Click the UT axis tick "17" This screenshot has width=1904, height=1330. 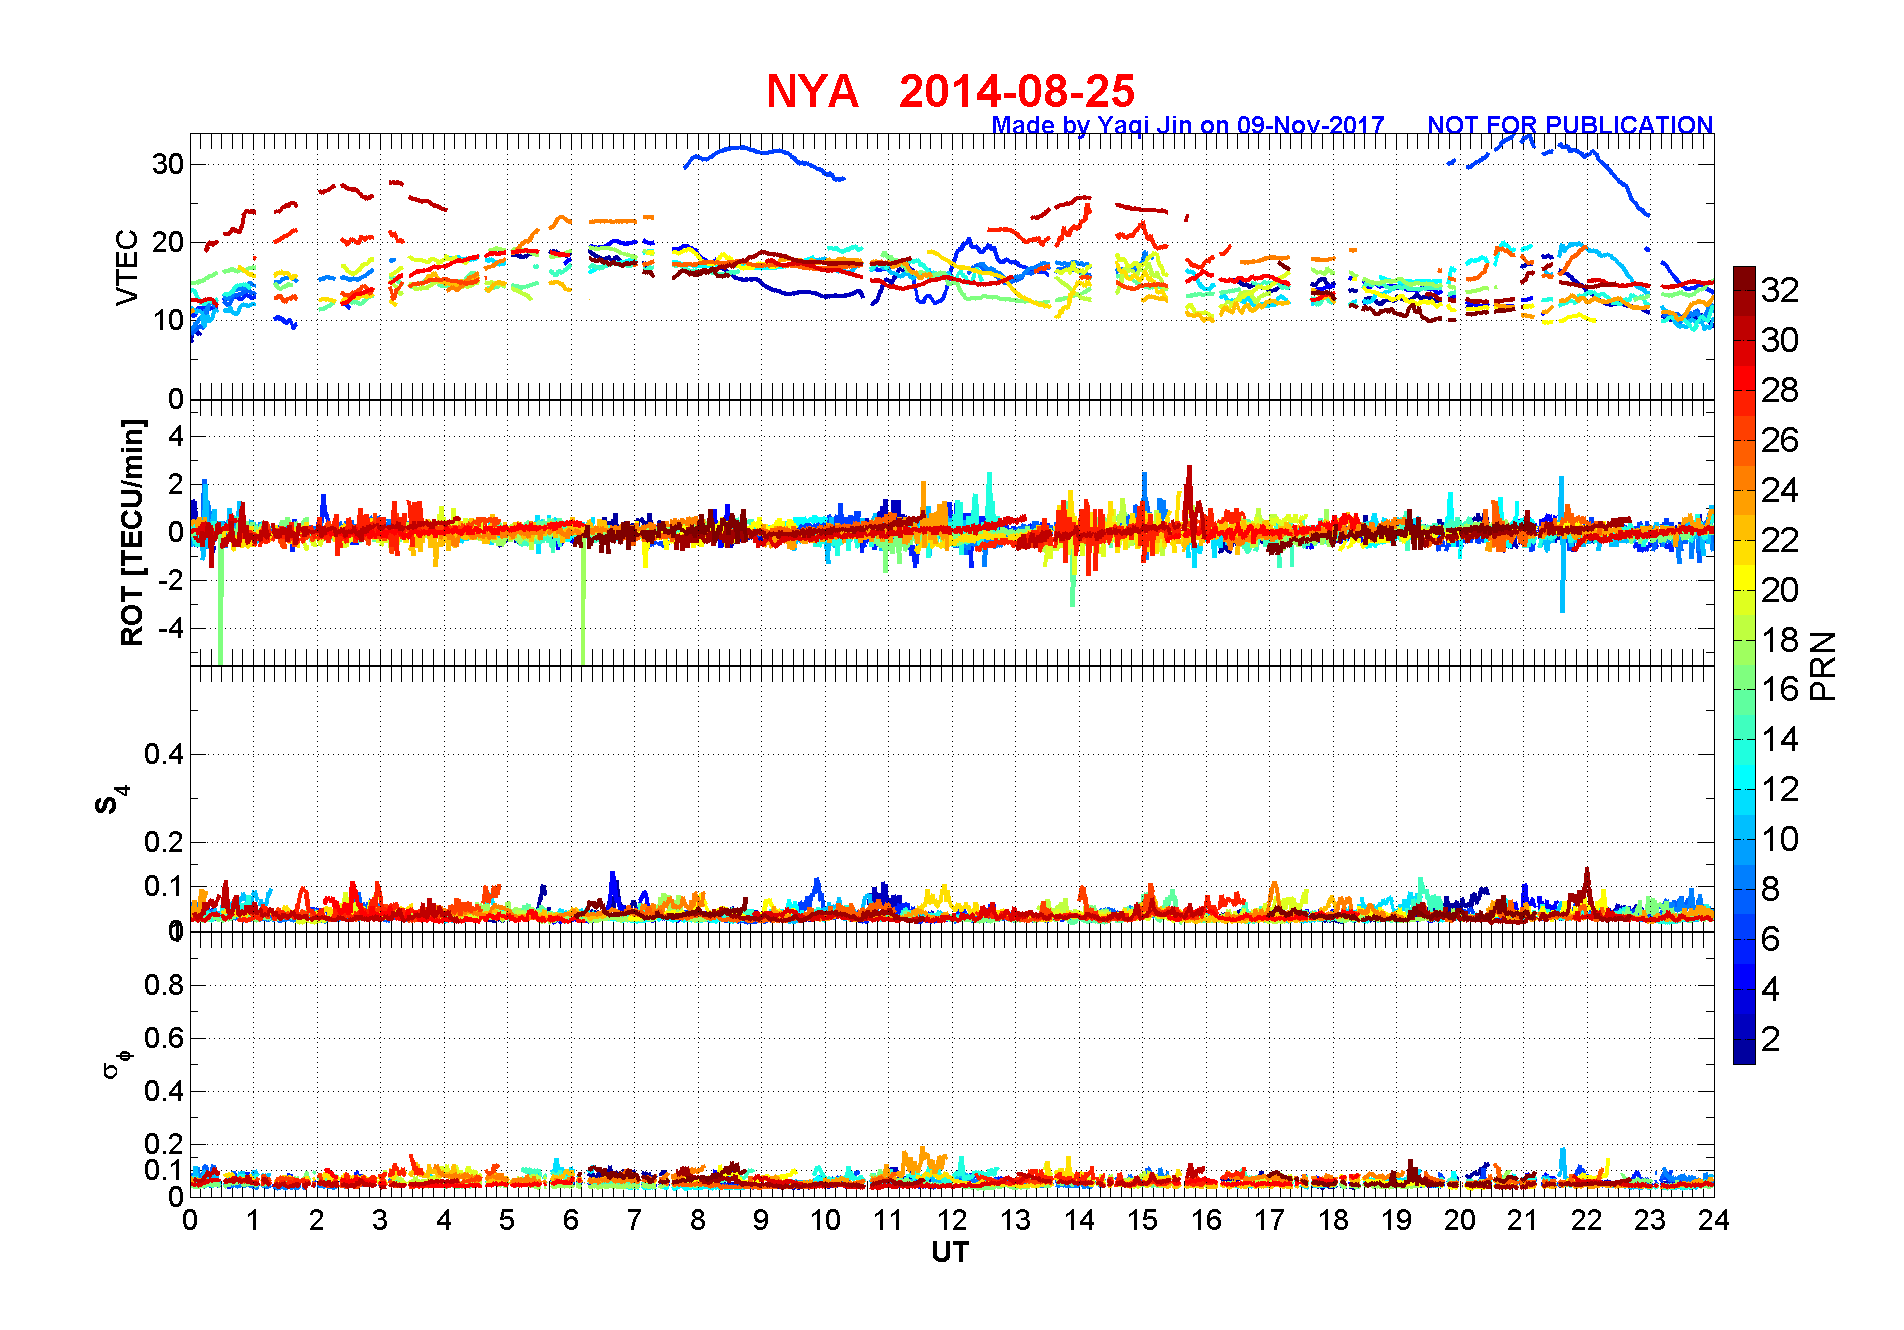[x=1269, y=1220]
